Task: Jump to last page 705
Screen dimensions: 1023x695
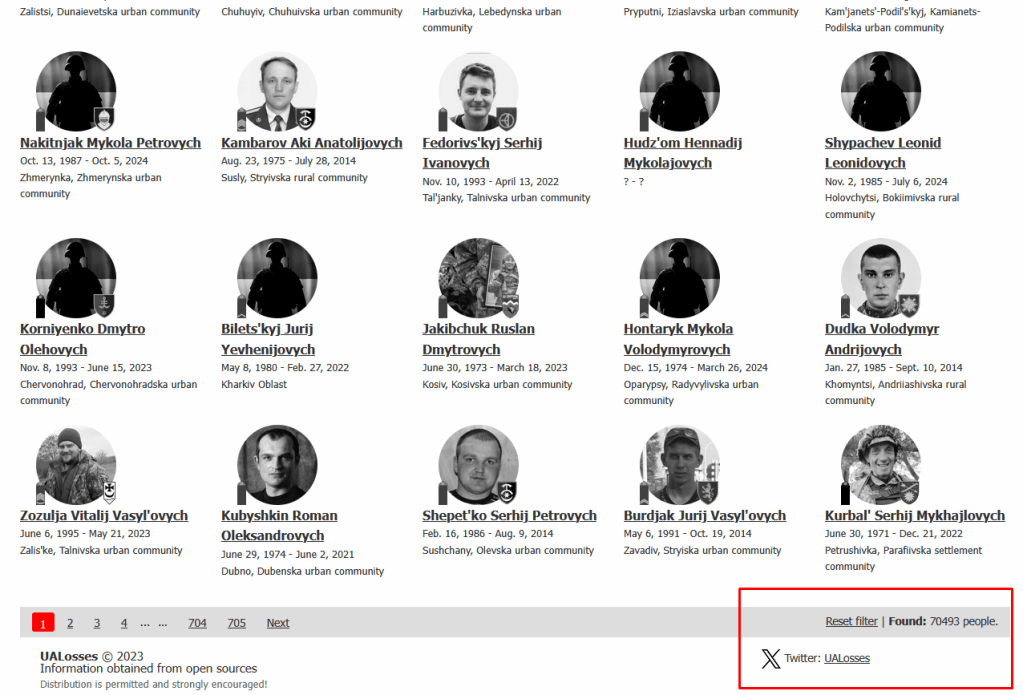Action: (236, 623)
